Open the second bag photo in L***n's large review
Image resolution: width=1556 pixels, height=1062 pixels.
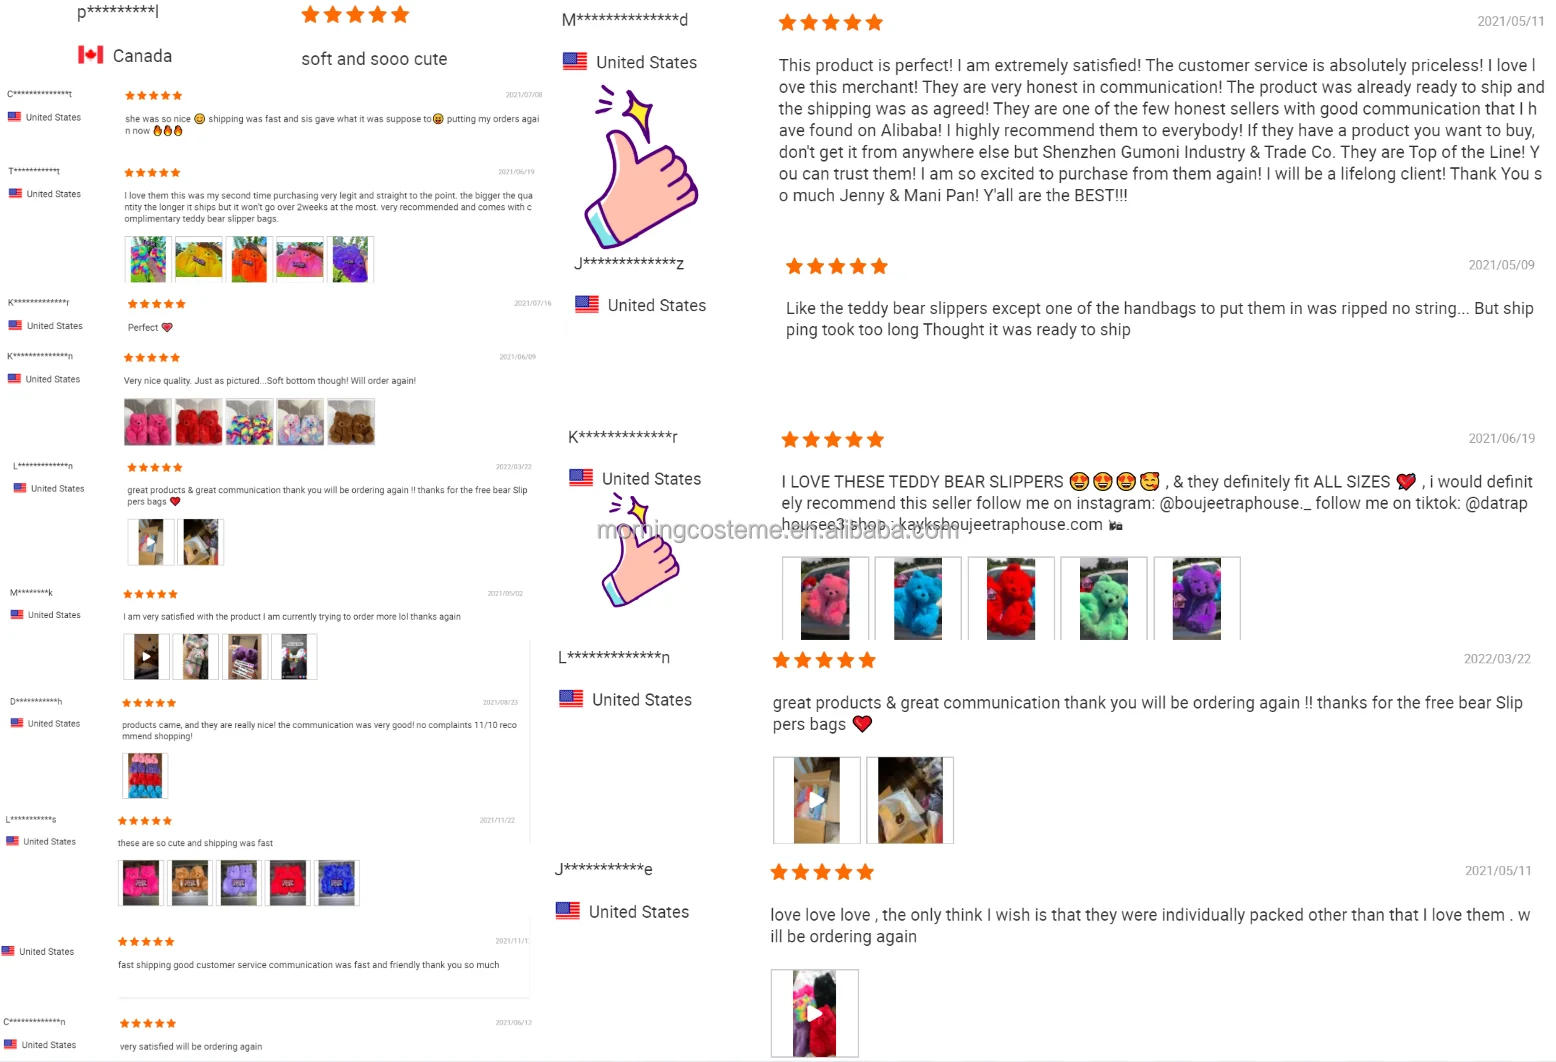click(x=910, y=800)
